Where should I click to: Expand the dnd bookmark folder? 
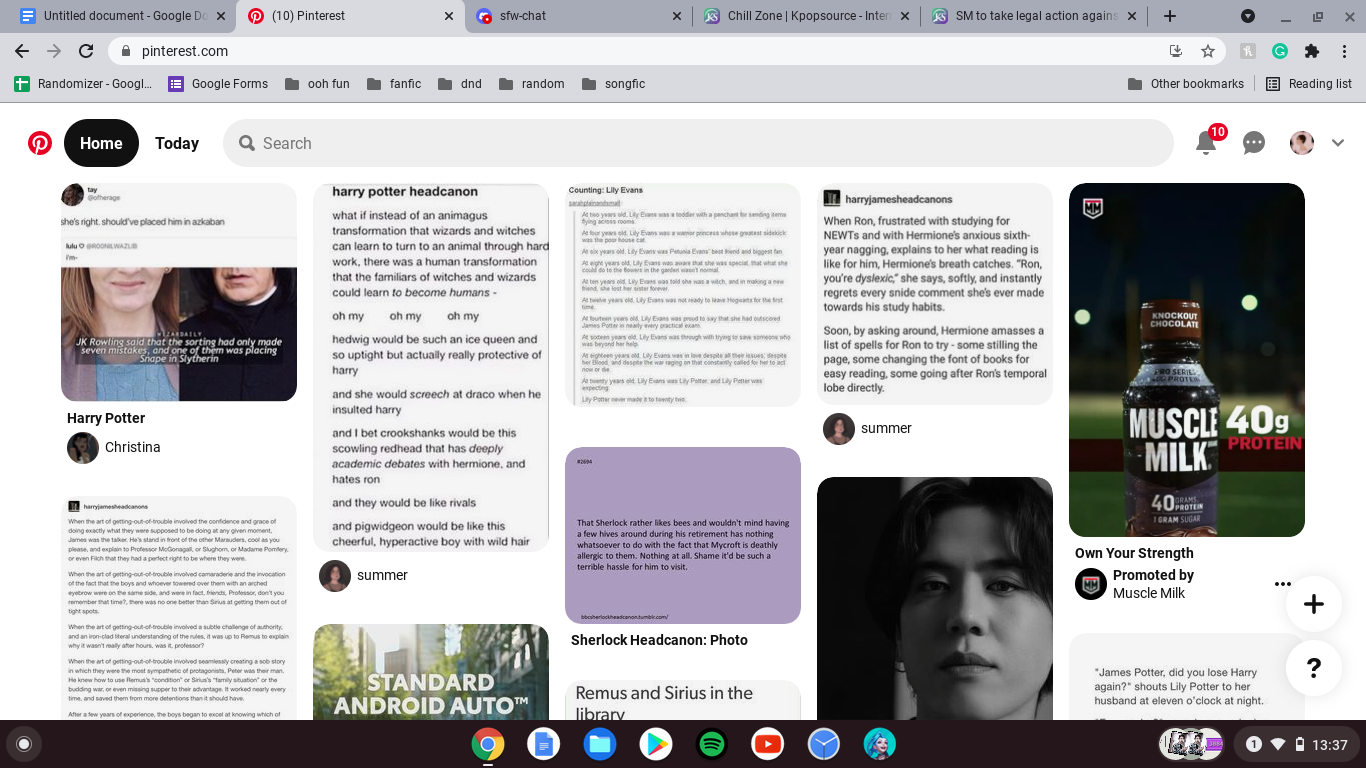pyautogui.click(x=460, y=84)
